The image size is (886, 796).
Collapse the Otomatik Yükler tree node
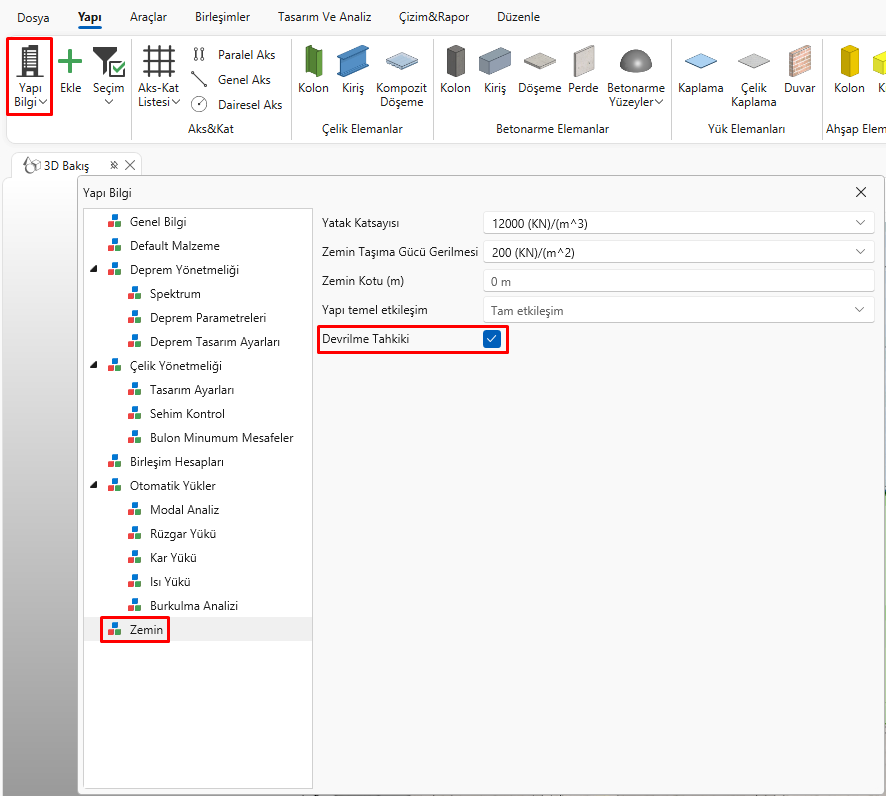click(x=94, y=486)
